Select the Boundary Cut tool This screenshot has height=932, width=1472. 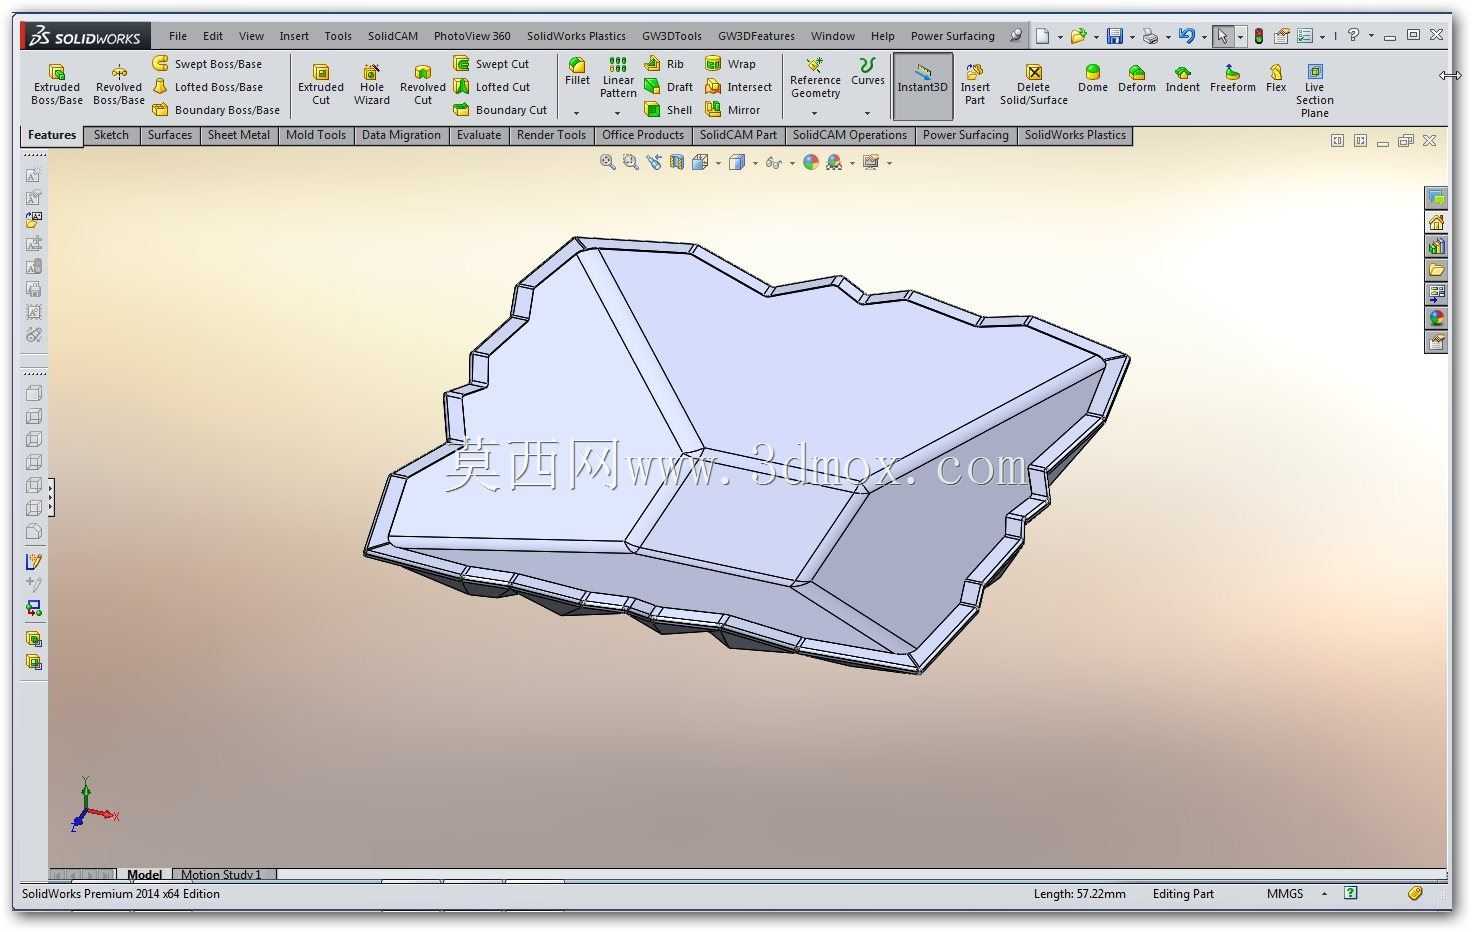(500, 110)
